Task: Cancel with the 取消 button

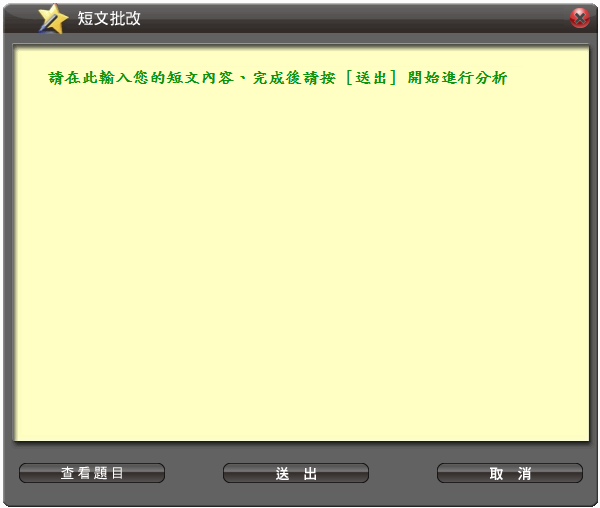Action: pos(510,473)
